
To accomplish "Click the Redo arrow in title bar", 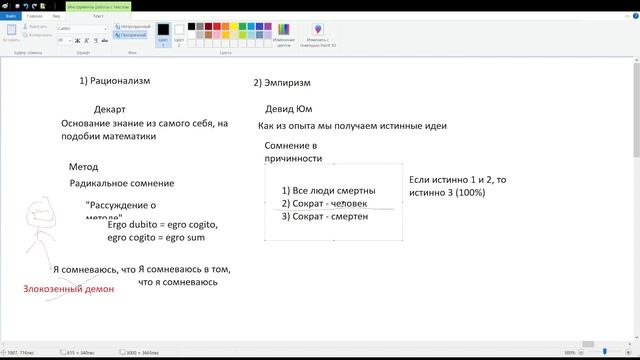I will tap(34, 6).
